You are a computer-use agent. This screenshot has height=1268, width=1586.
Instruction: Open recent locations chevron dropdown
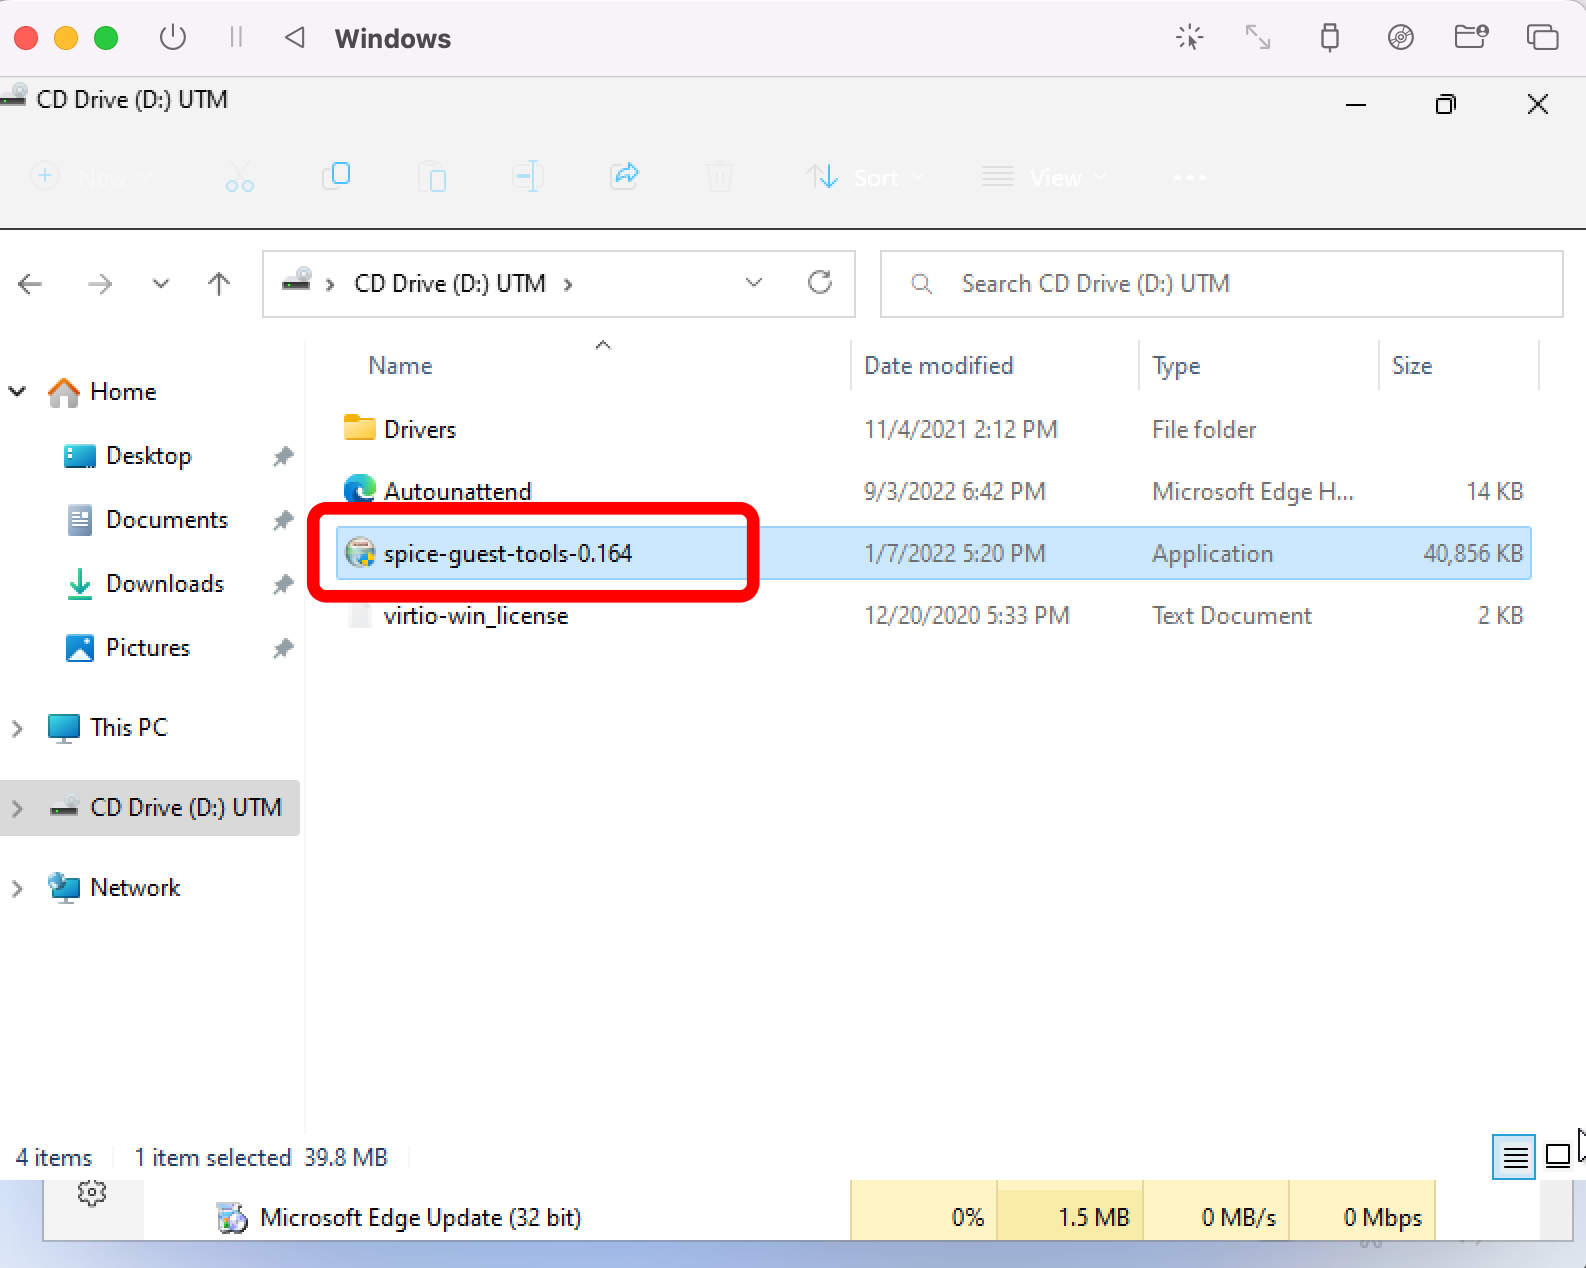160,284
